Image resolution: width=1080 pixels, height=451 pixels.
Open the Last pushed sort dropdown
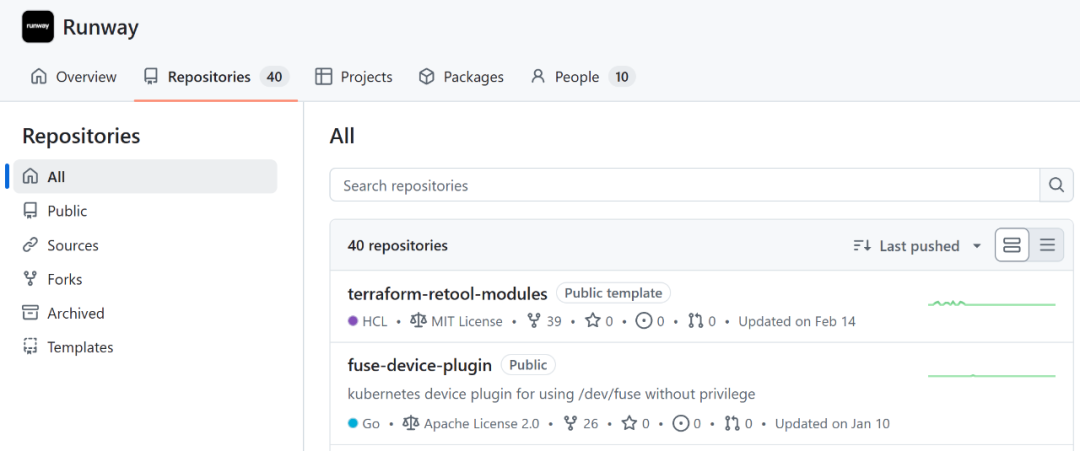pyautogui.click(x=917, y=246)
